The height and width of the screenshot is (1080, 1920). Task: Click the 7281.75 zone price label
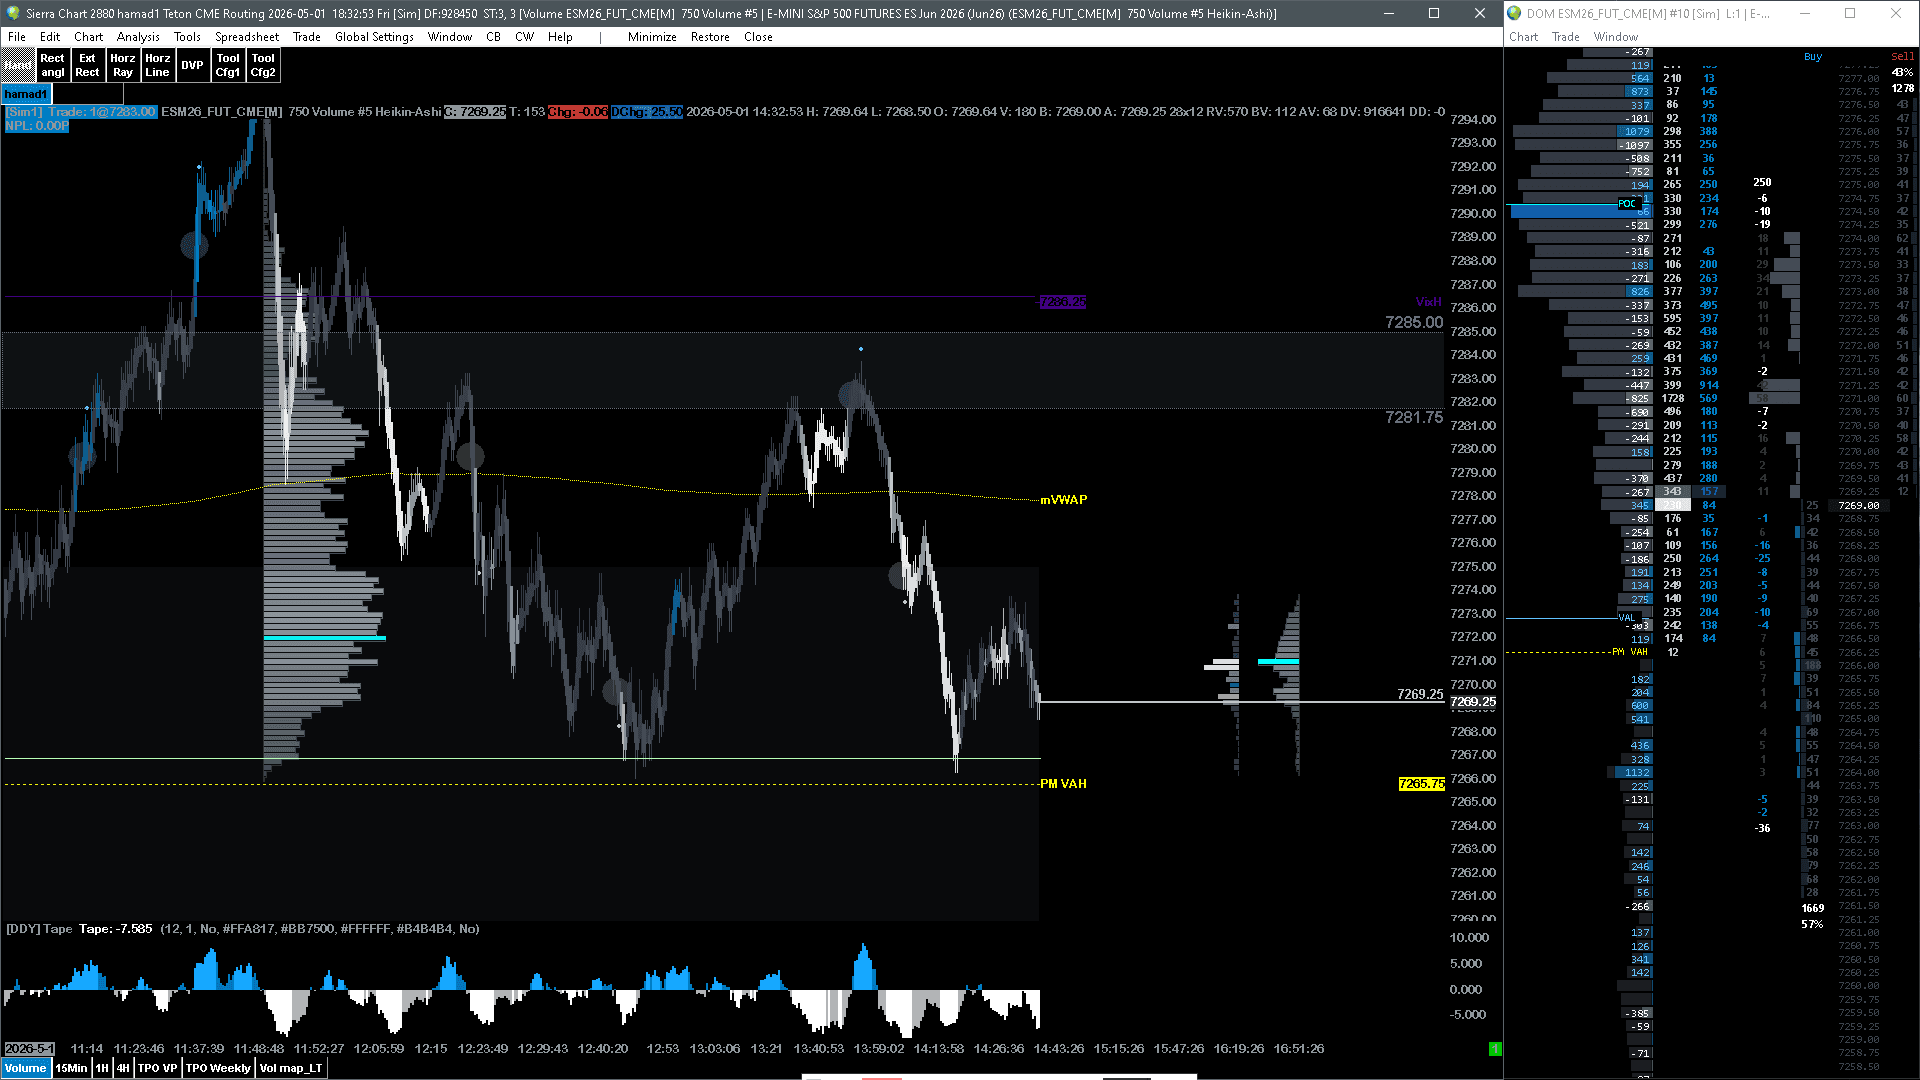(x=1414, y=417)
